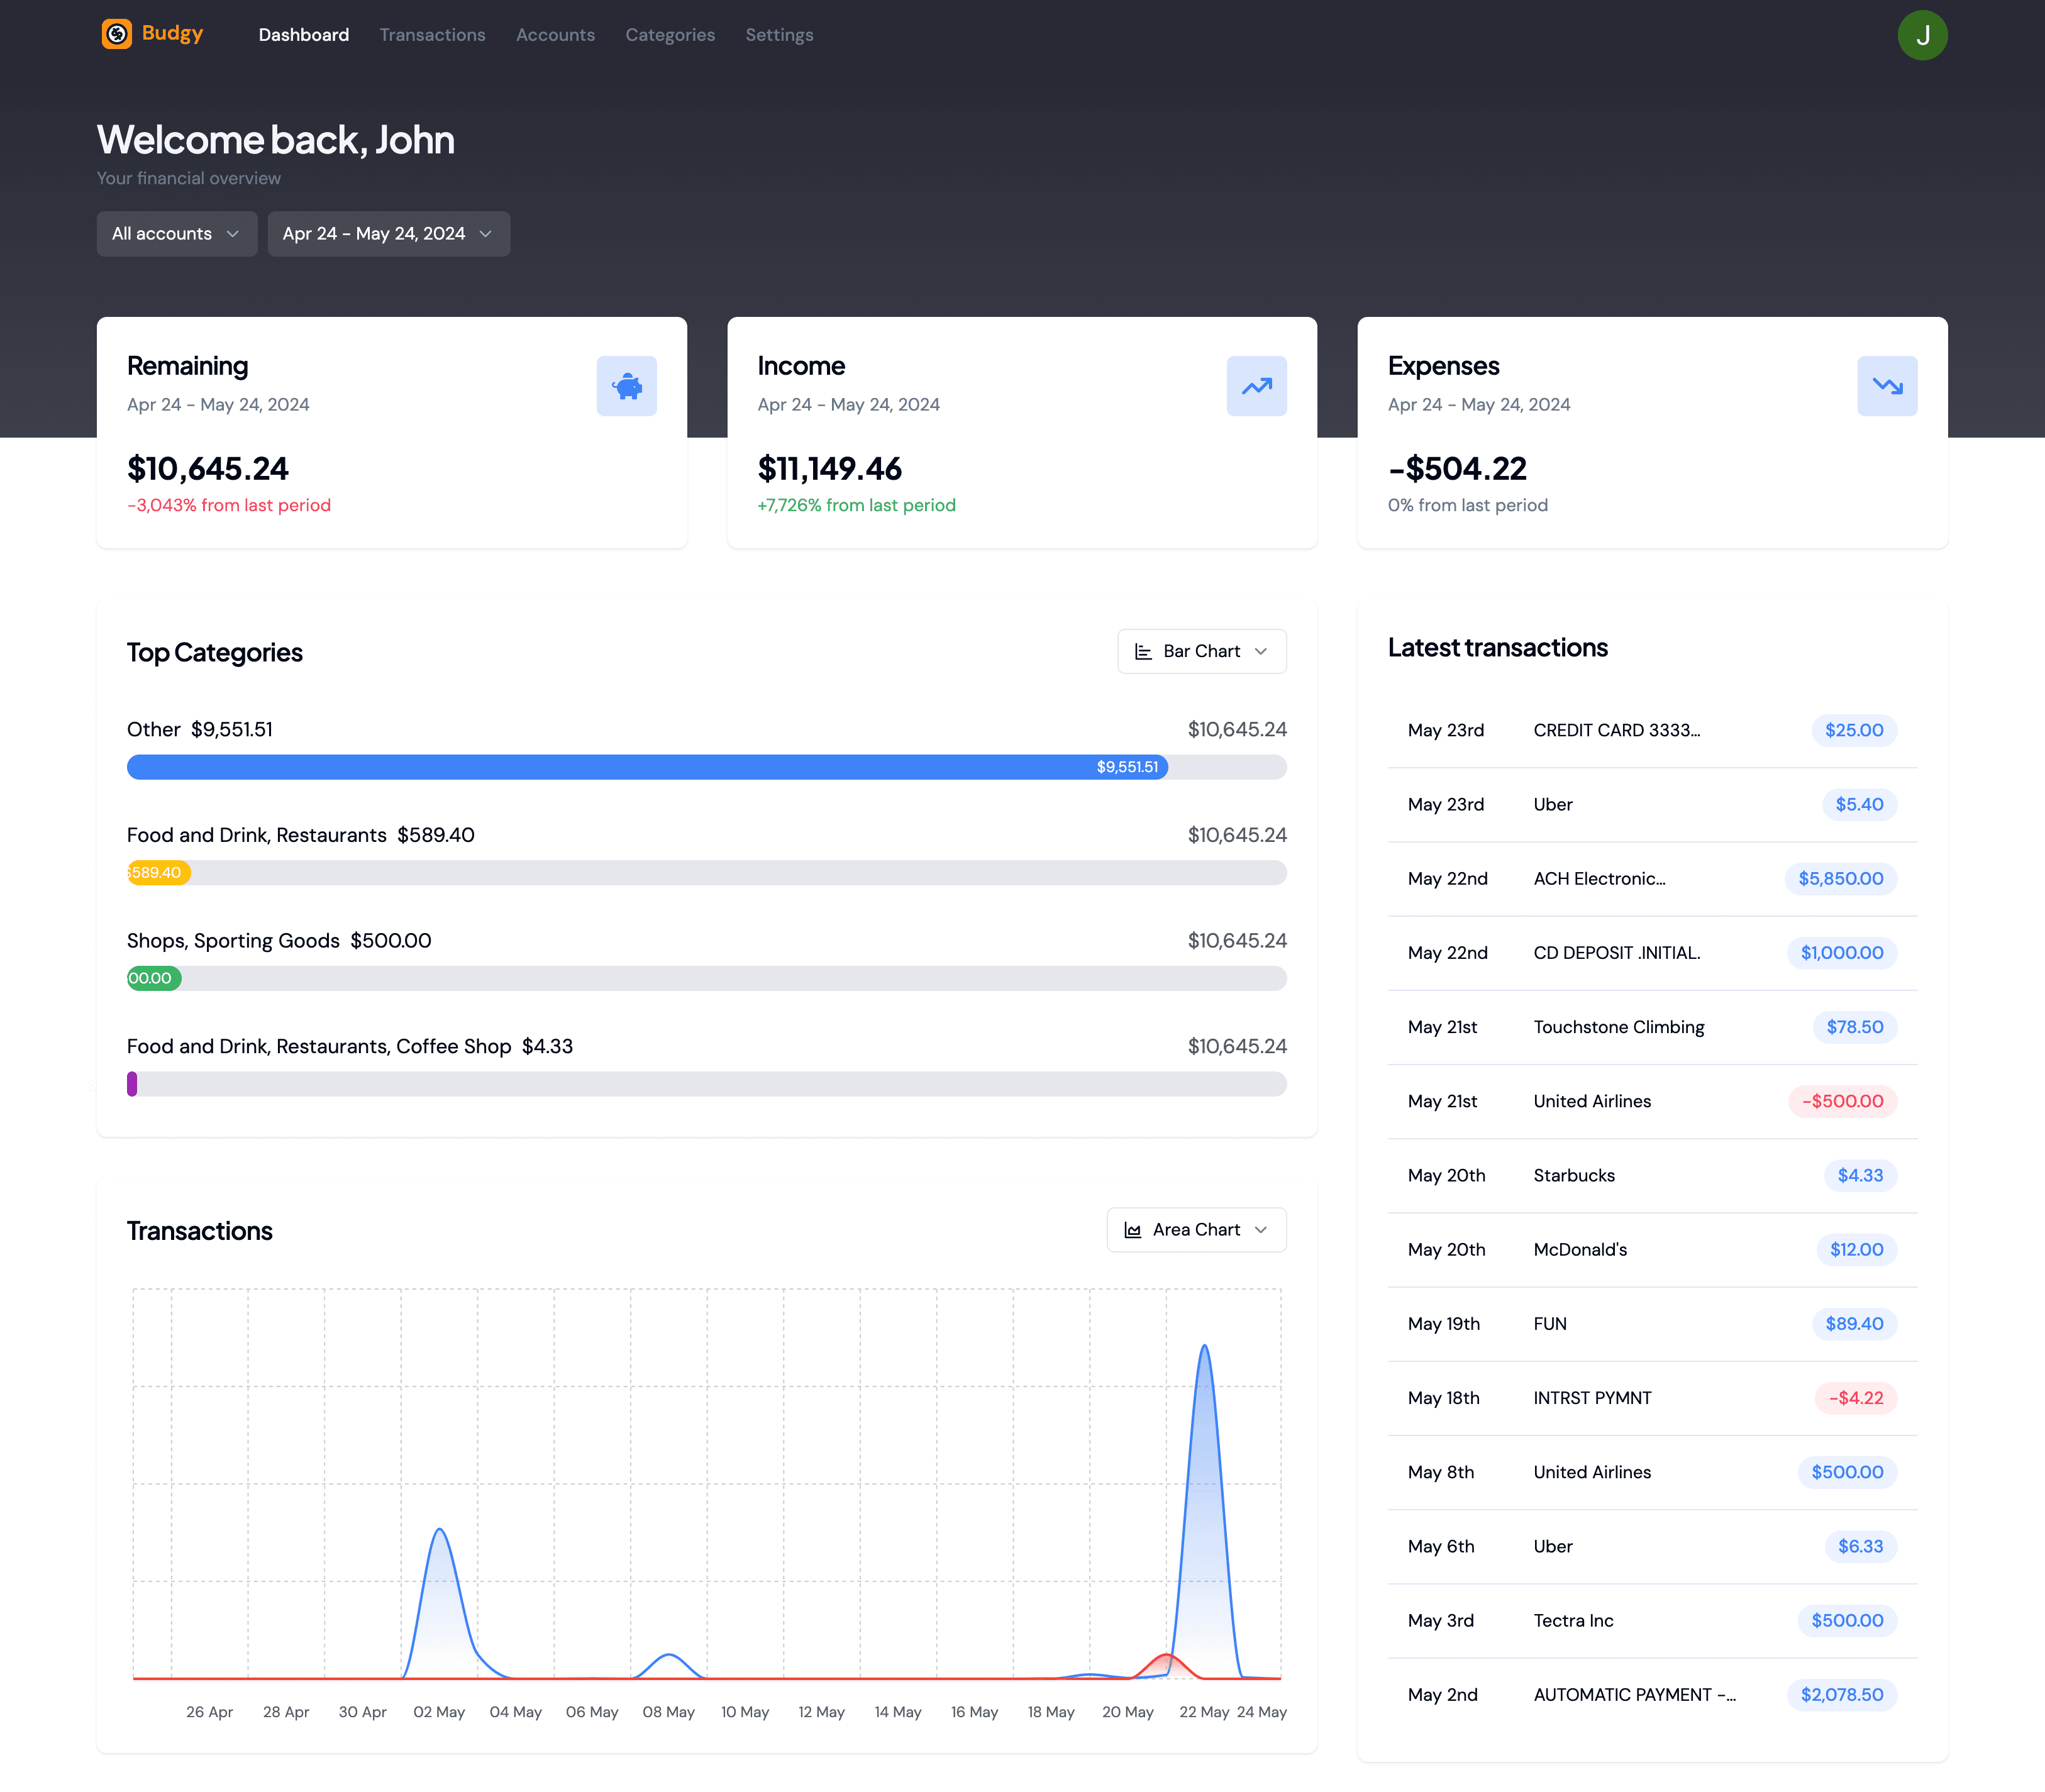The image size is (2045, 1792).
Task: Click the -$500.00 United Airlines amount
Action: pyautogui.click(x=1842, y=1101)
